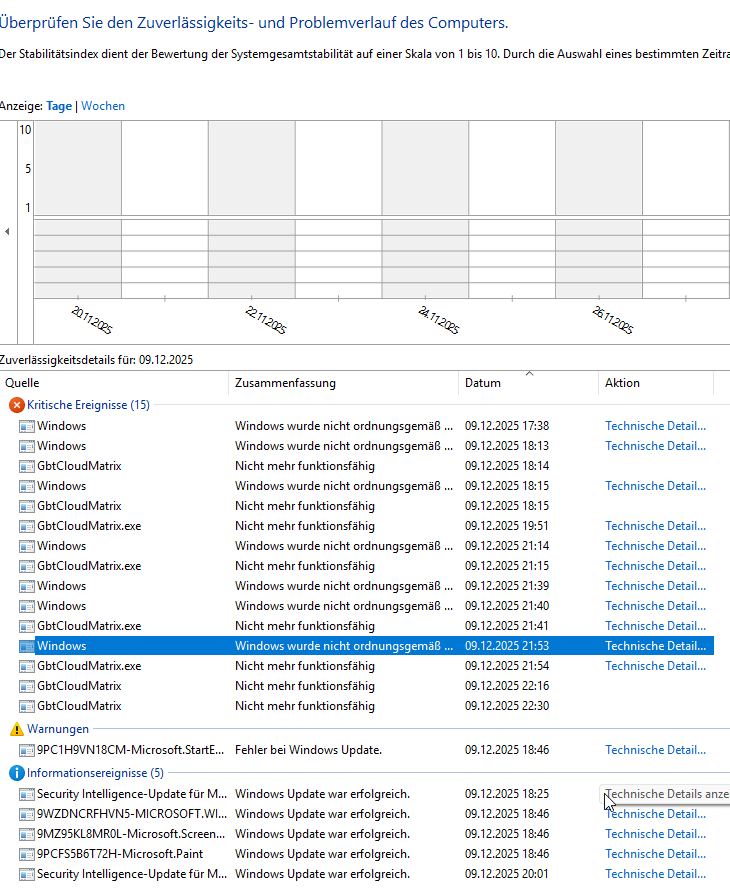Select the 24.11.2025 column in the chart
This screenshot has width=730, height=888.
[425, 210]
